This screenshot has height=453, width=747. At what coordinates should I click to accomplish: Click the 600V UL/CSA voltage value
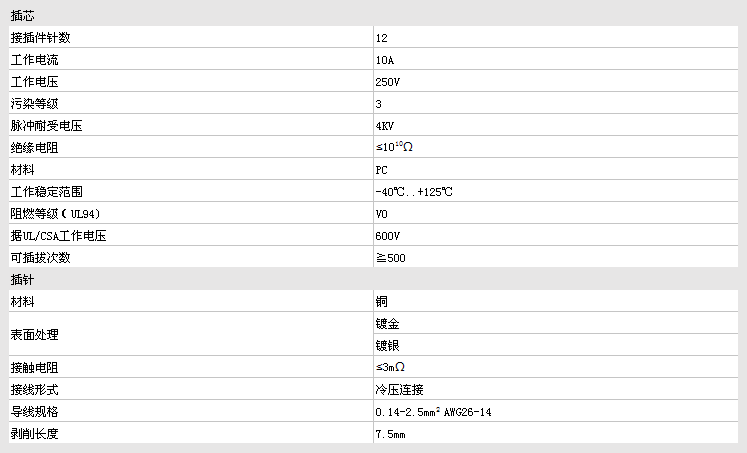[x=387, y=236]
